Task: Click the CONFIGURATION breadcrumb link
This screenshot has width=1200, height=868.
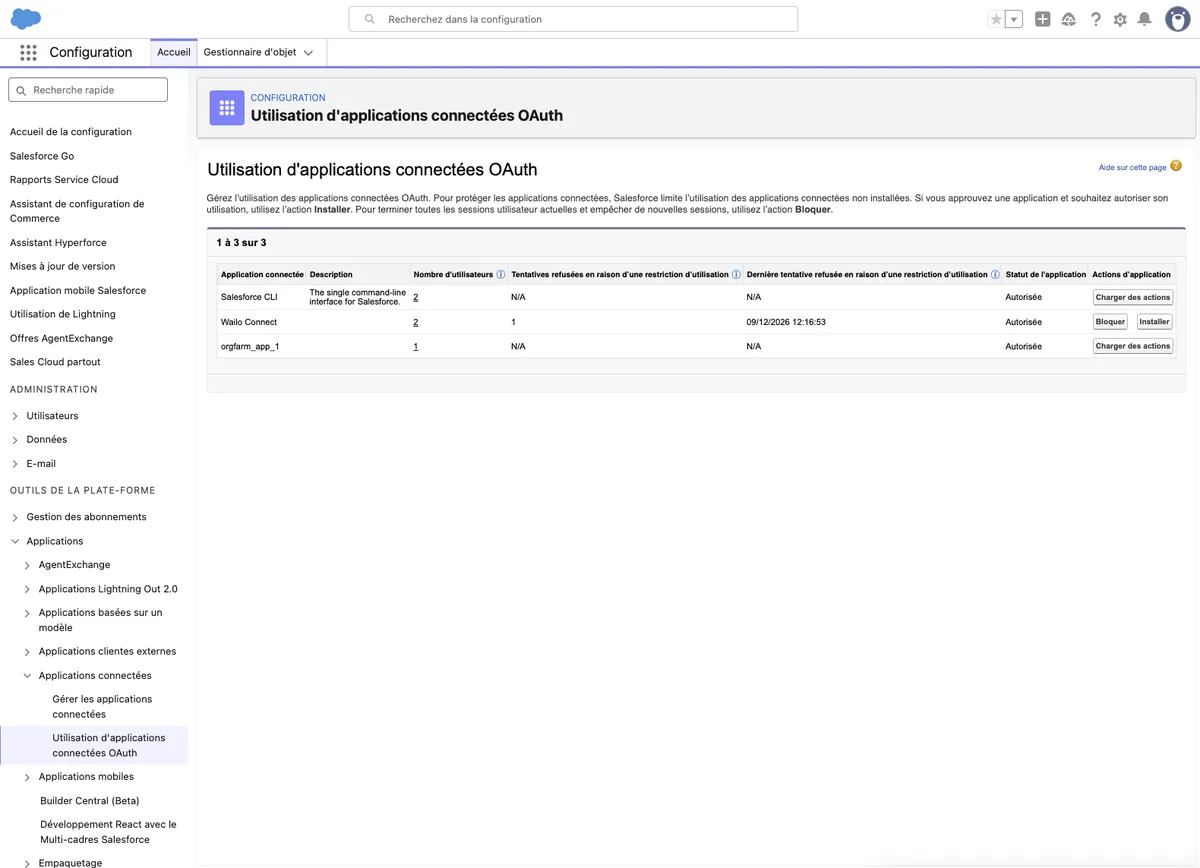Action: (x=288, y=98)
